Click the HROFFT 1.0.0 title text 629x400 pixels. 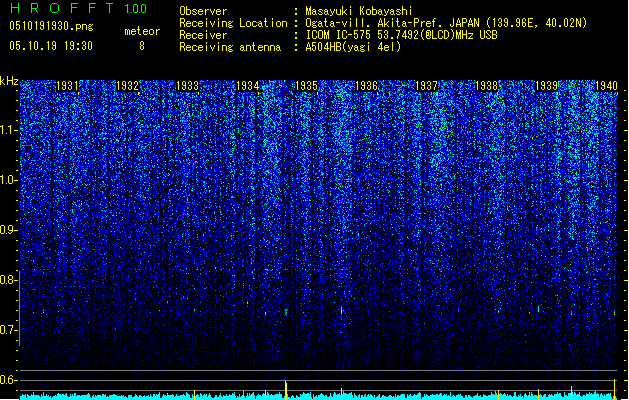(79, 8)
